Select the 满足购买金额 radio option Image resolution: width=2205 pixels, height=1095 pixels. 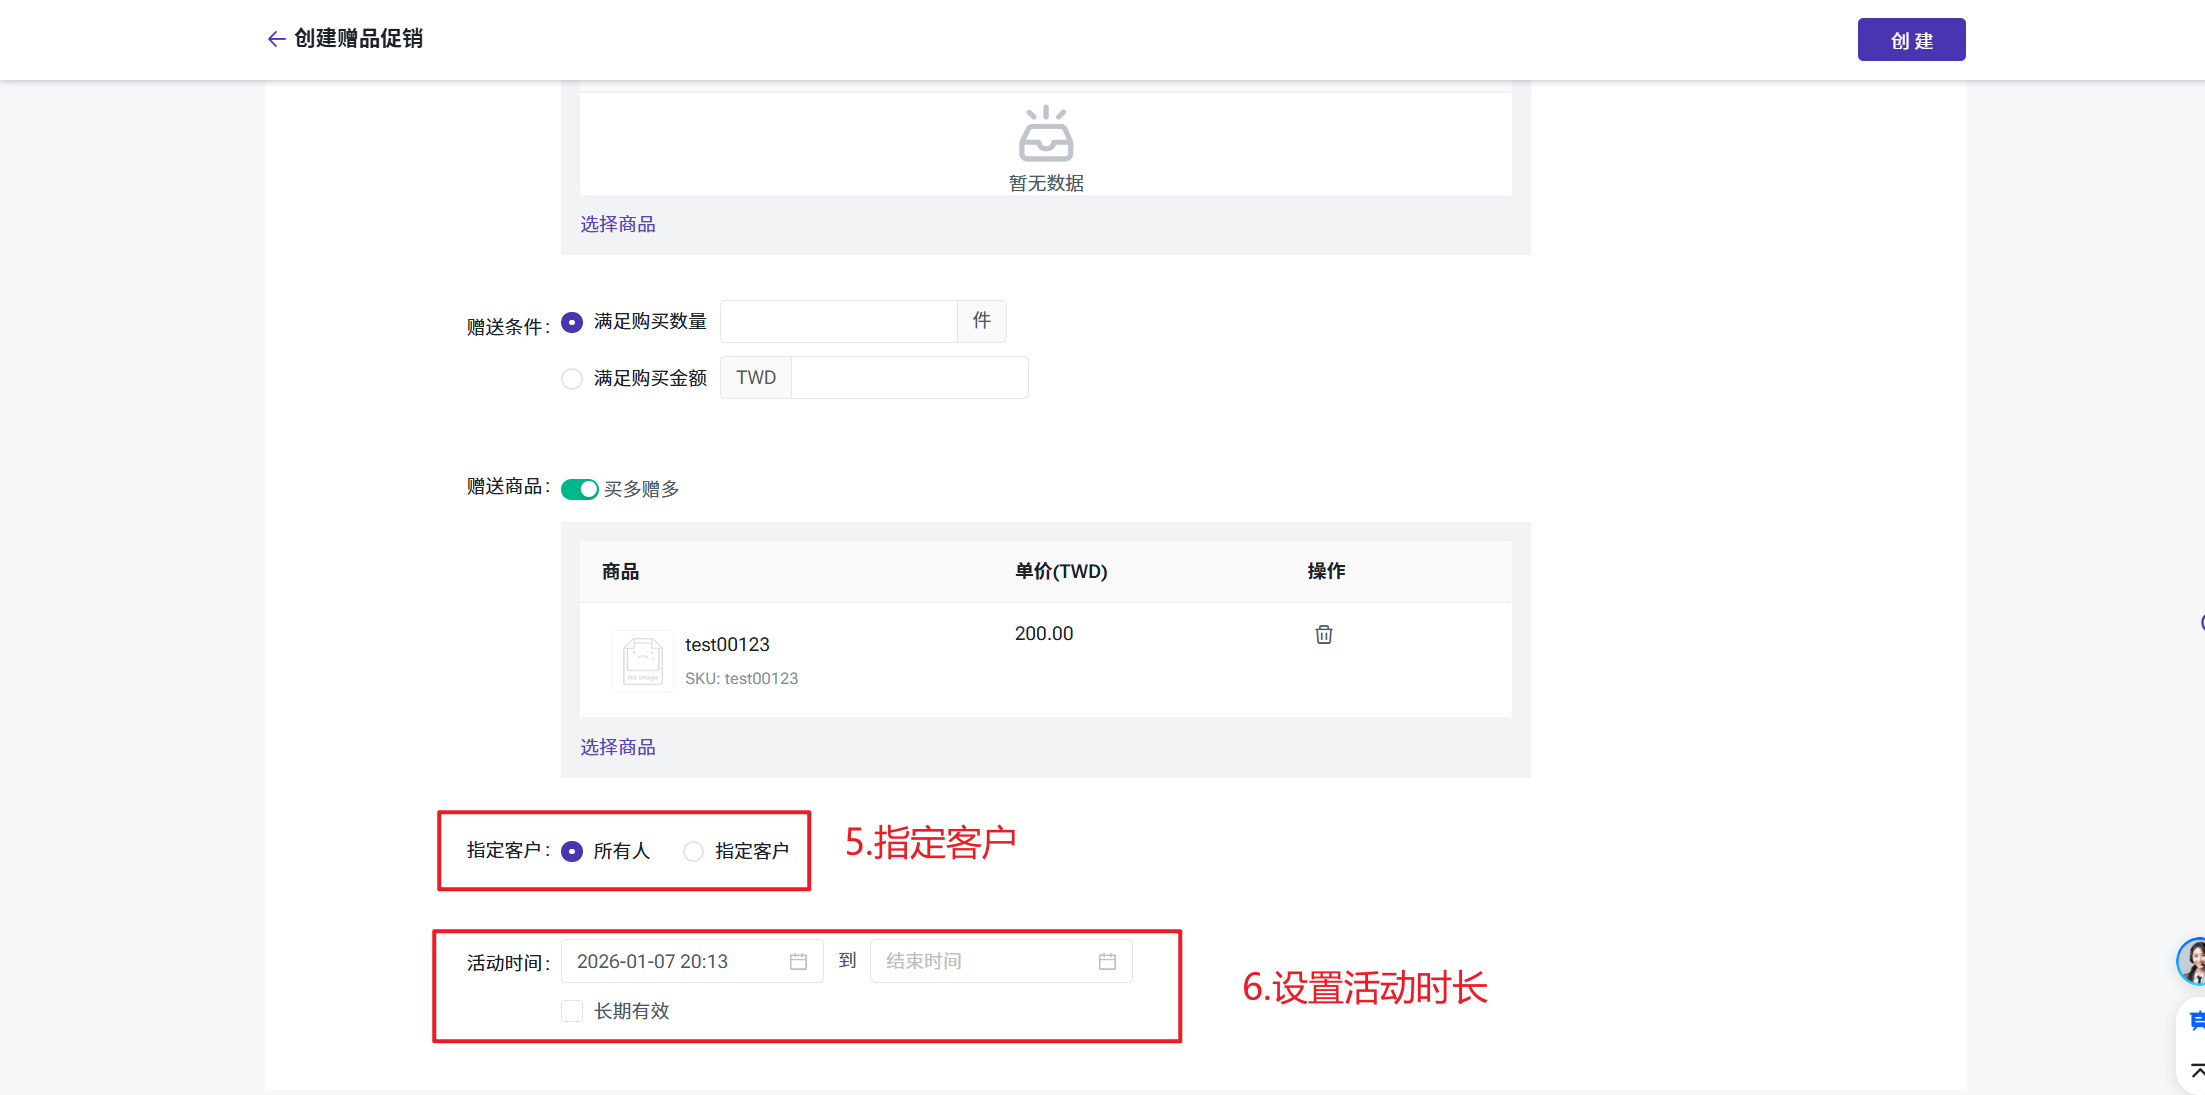[572, 379]
